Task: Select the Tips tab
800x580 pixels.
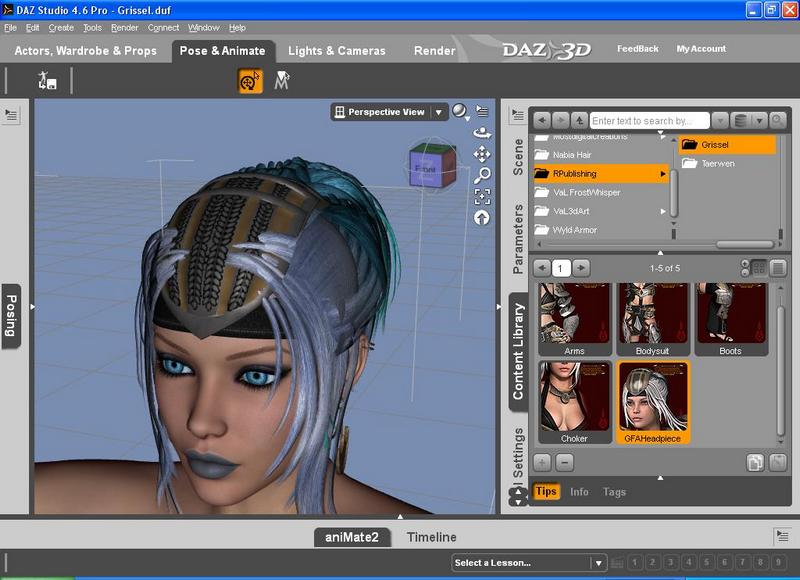Action: coord(546,491)
